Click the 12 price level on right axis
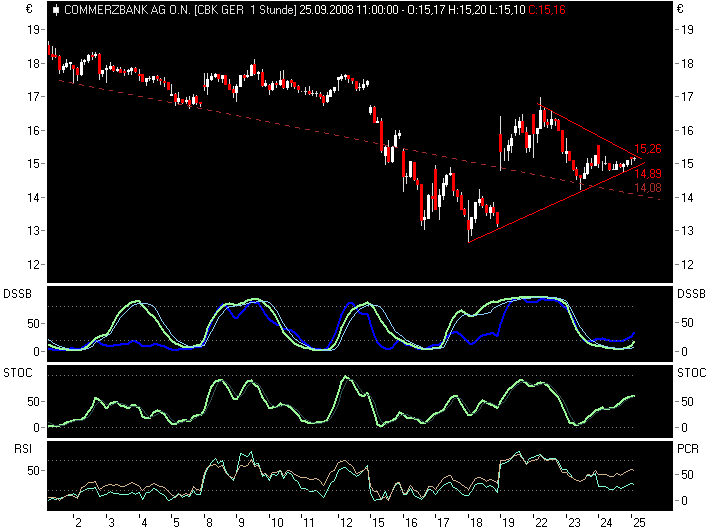The width and height of the screenshot is (720, 530). [687, 265]
